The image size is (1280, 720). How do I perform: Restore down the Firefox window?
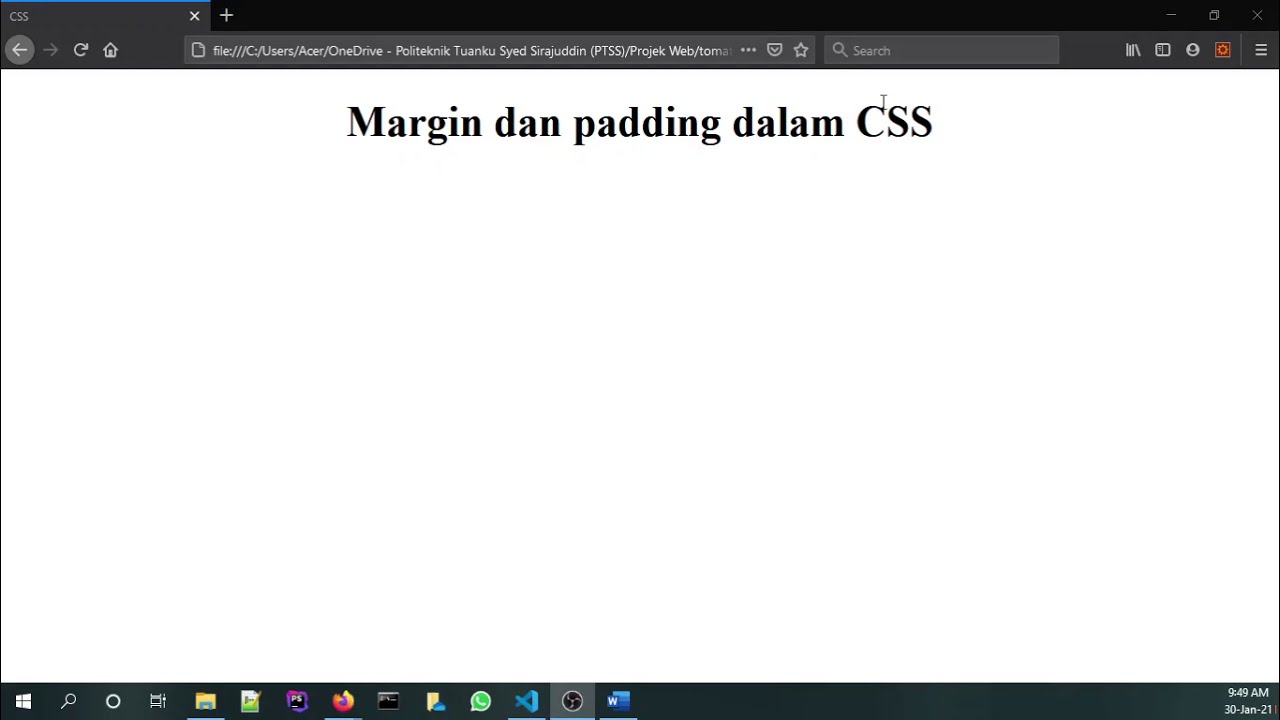1214,16
